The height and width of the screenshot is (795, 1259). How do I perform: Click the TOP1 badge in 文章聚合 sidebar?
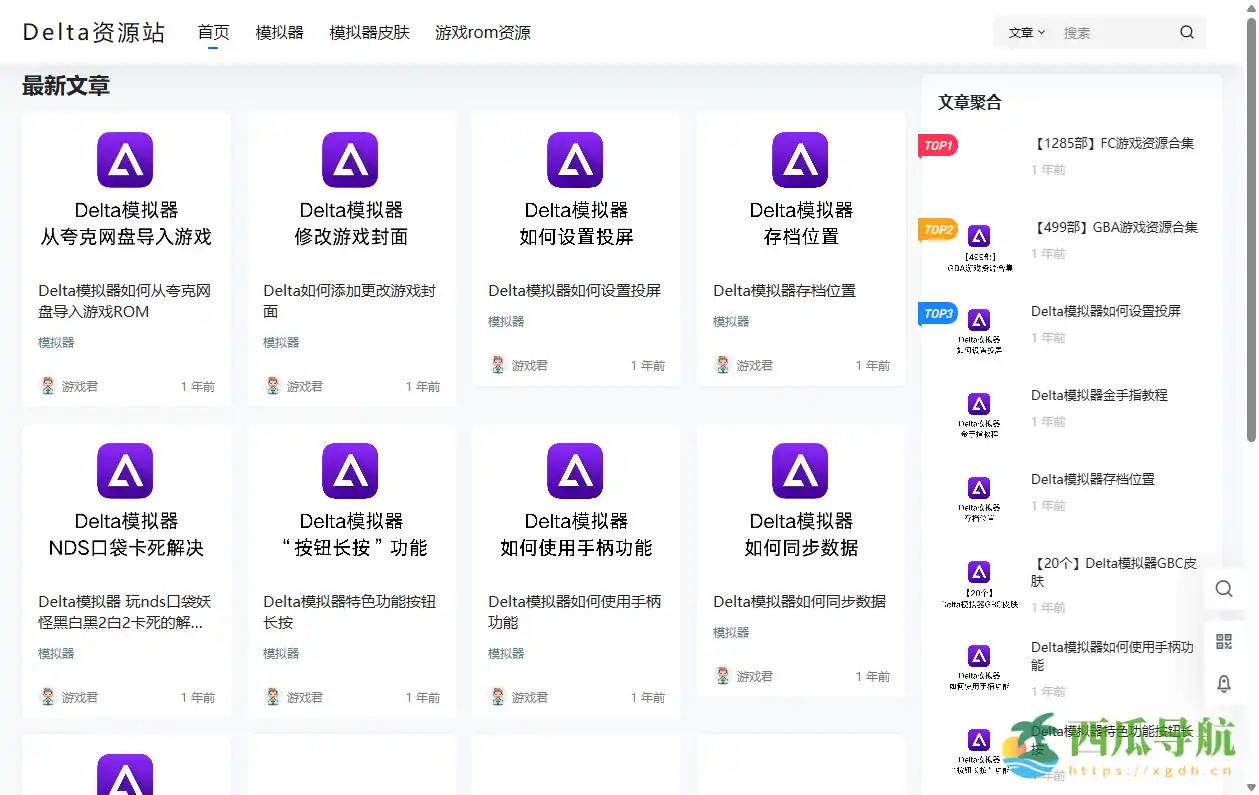(938, 145)
